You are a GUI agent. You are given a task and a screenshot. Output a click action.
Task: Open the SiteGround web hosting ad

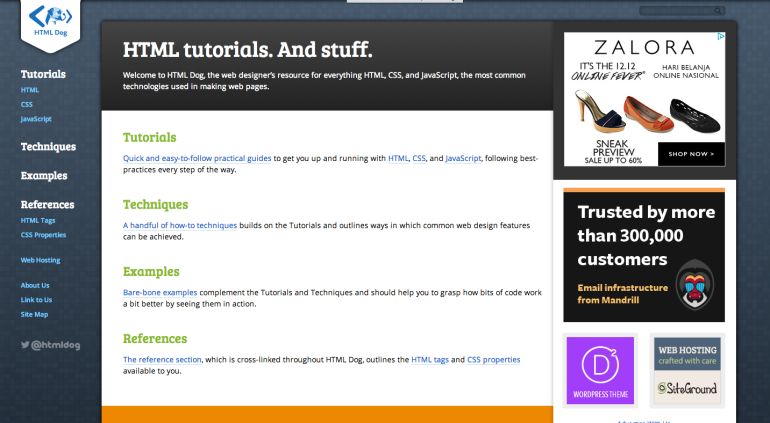click(686, 370)
